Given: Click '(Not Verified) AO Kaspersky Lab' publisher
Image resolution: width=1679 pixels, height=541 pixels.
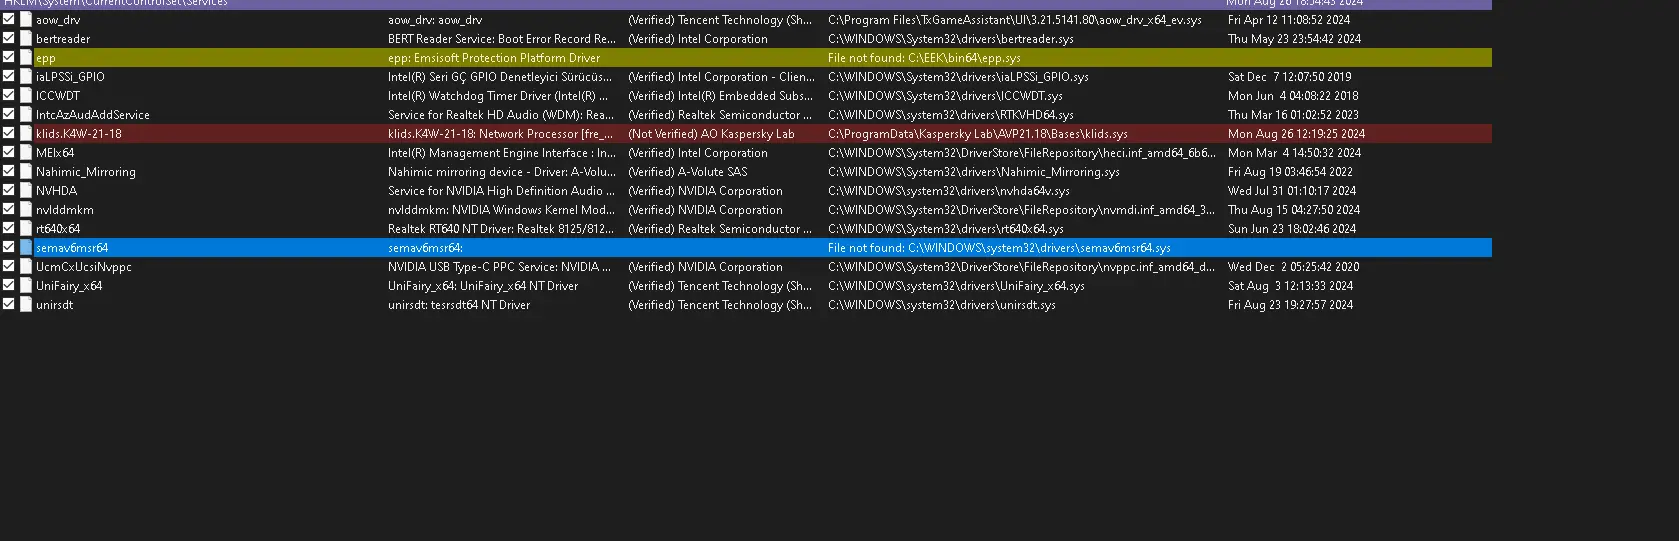Looking at the screenshot, I should [x=711, y=134].
